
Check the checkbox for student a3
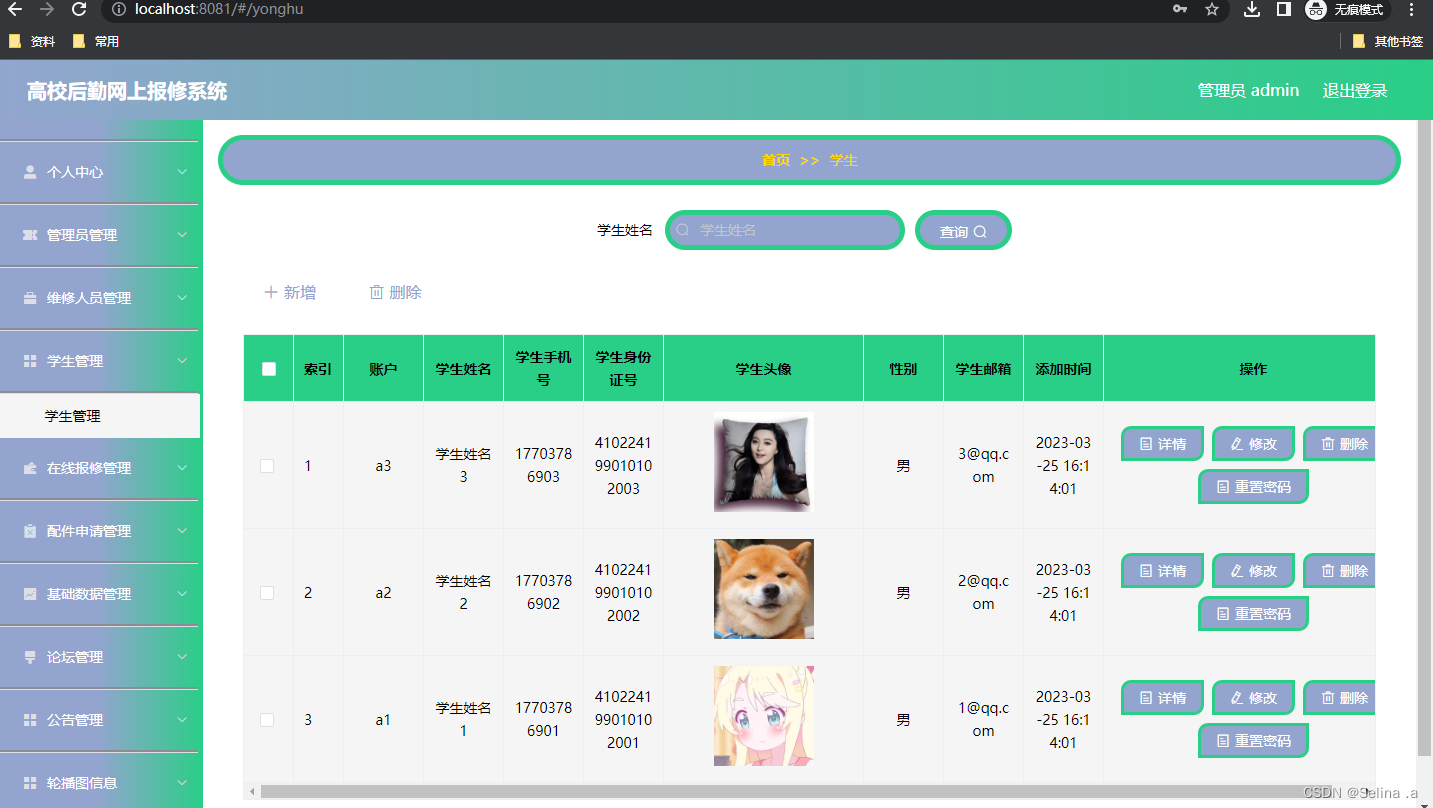click(267, 466)
